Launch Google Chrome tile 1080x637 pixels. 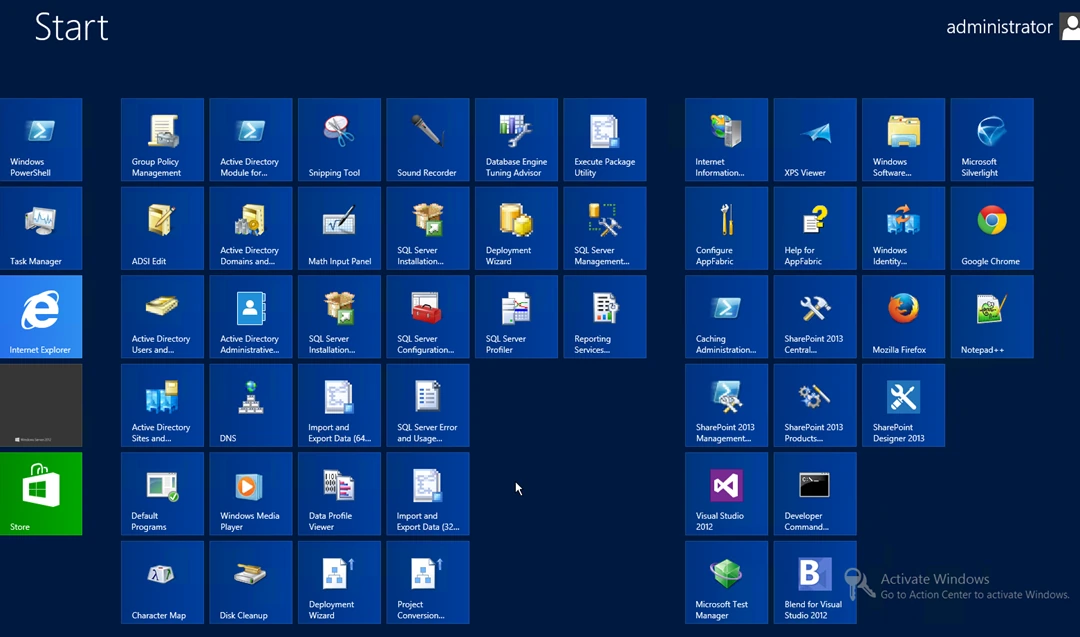[992, 228]
